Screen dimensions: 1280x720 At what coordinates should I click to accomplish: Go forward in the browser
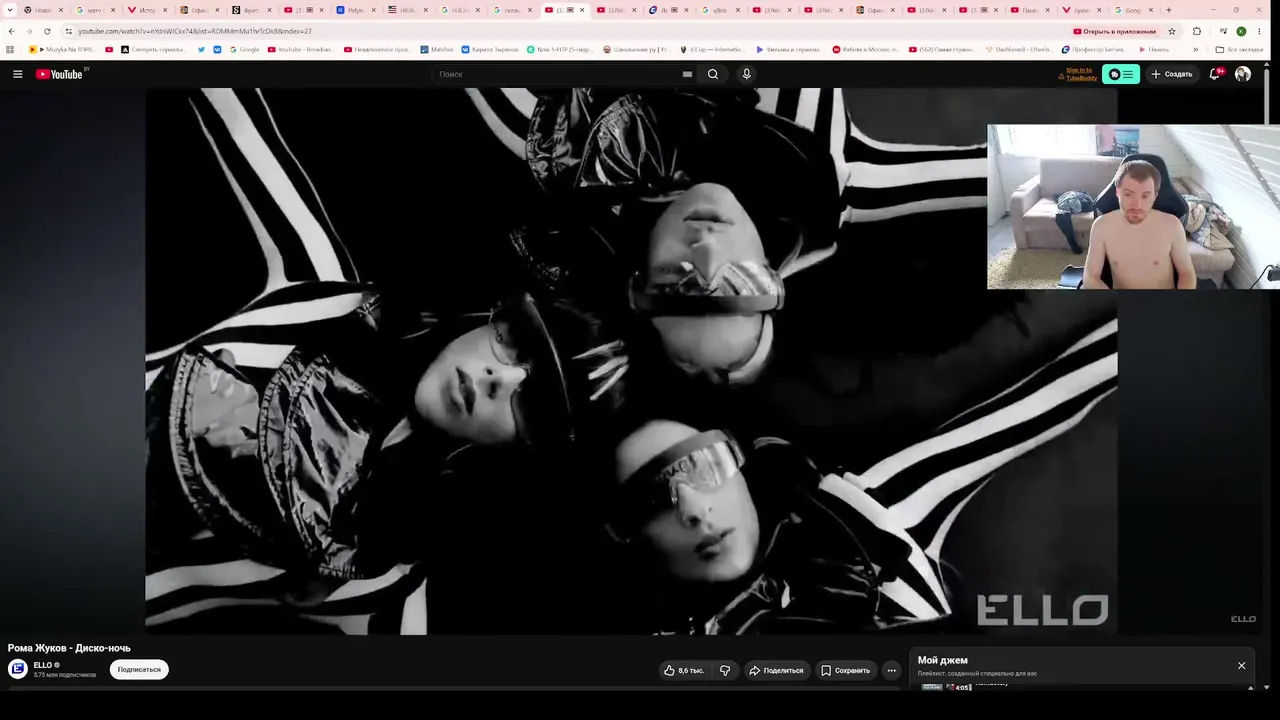pyautogui.click(x=29, y=31)
